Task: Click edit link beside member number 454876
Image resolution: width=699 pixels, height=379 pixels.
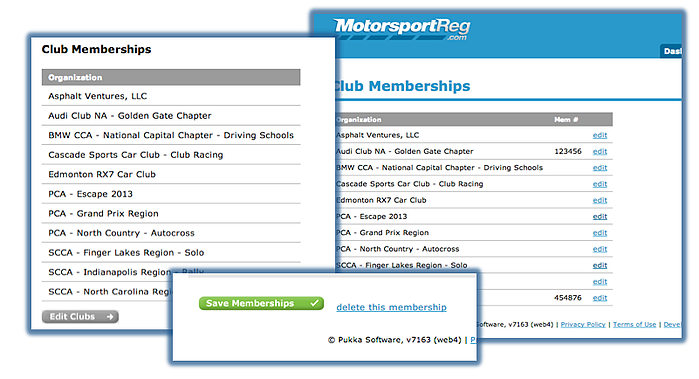Action: tap(600, 298)
